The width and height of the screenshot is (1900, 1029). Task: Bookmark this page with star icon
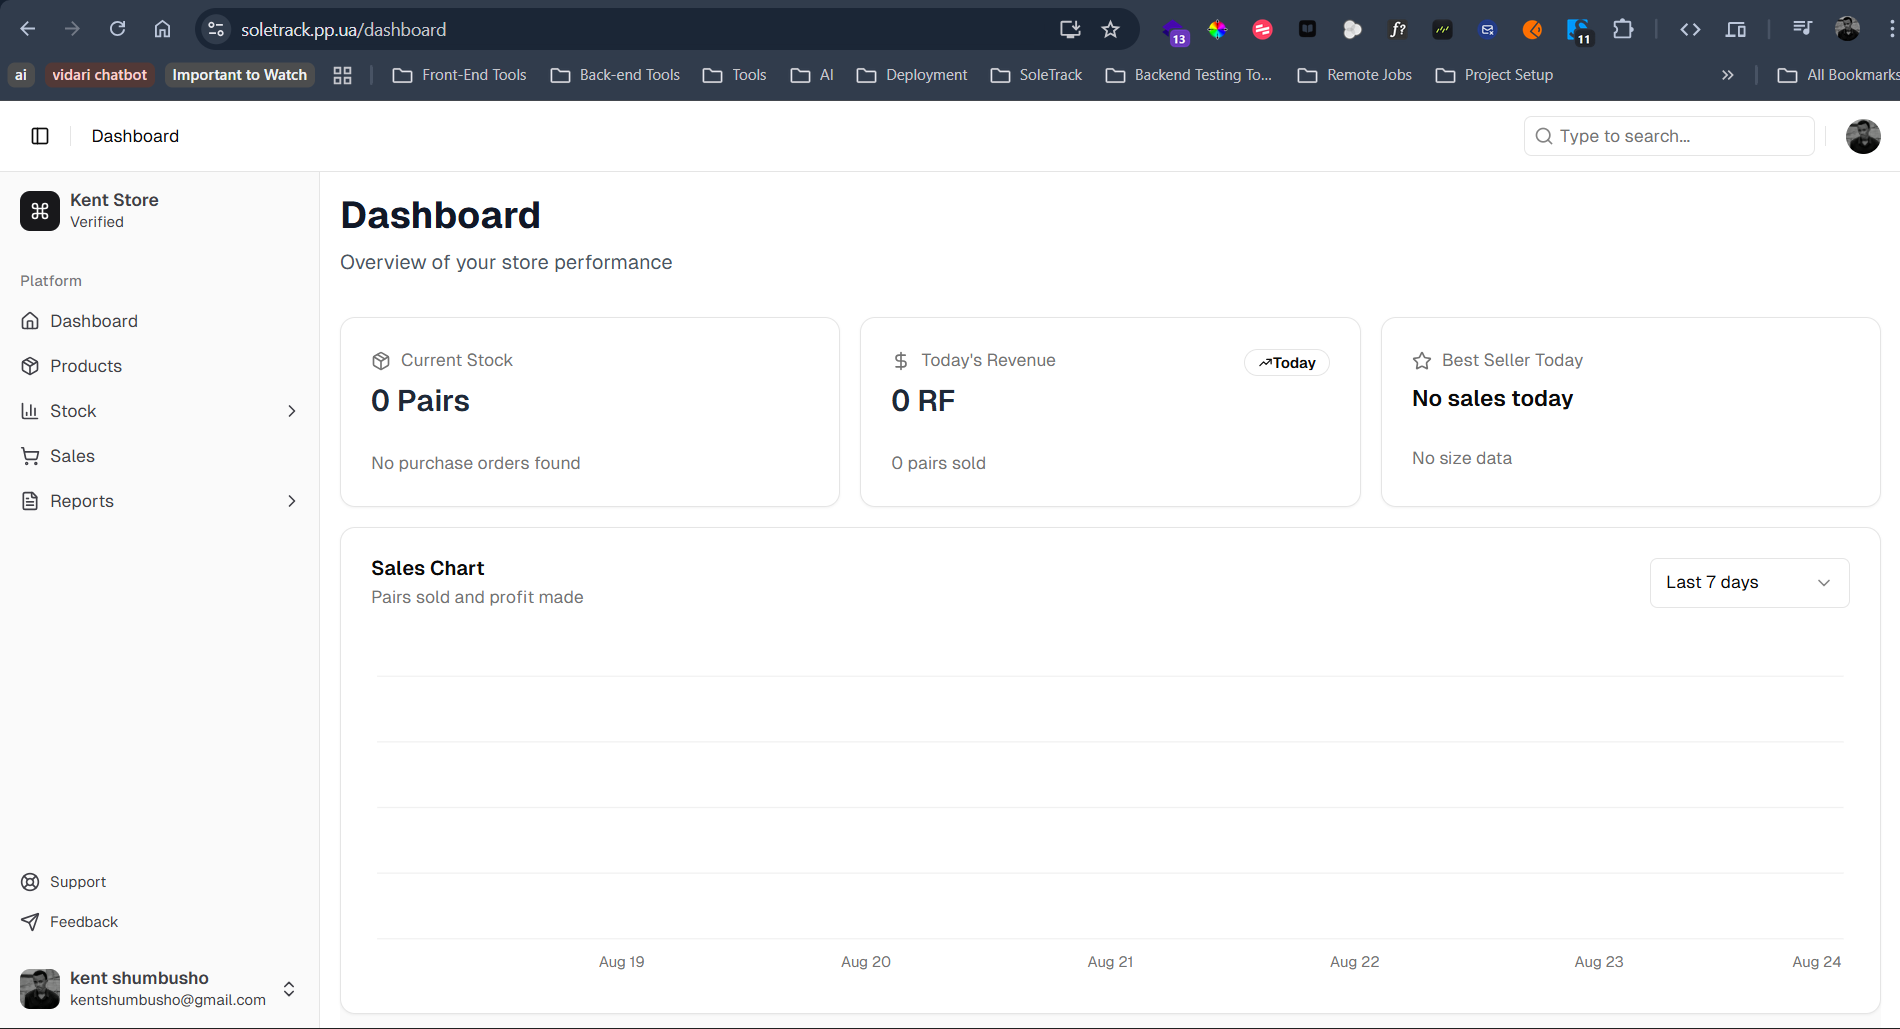pos(1110,30)
